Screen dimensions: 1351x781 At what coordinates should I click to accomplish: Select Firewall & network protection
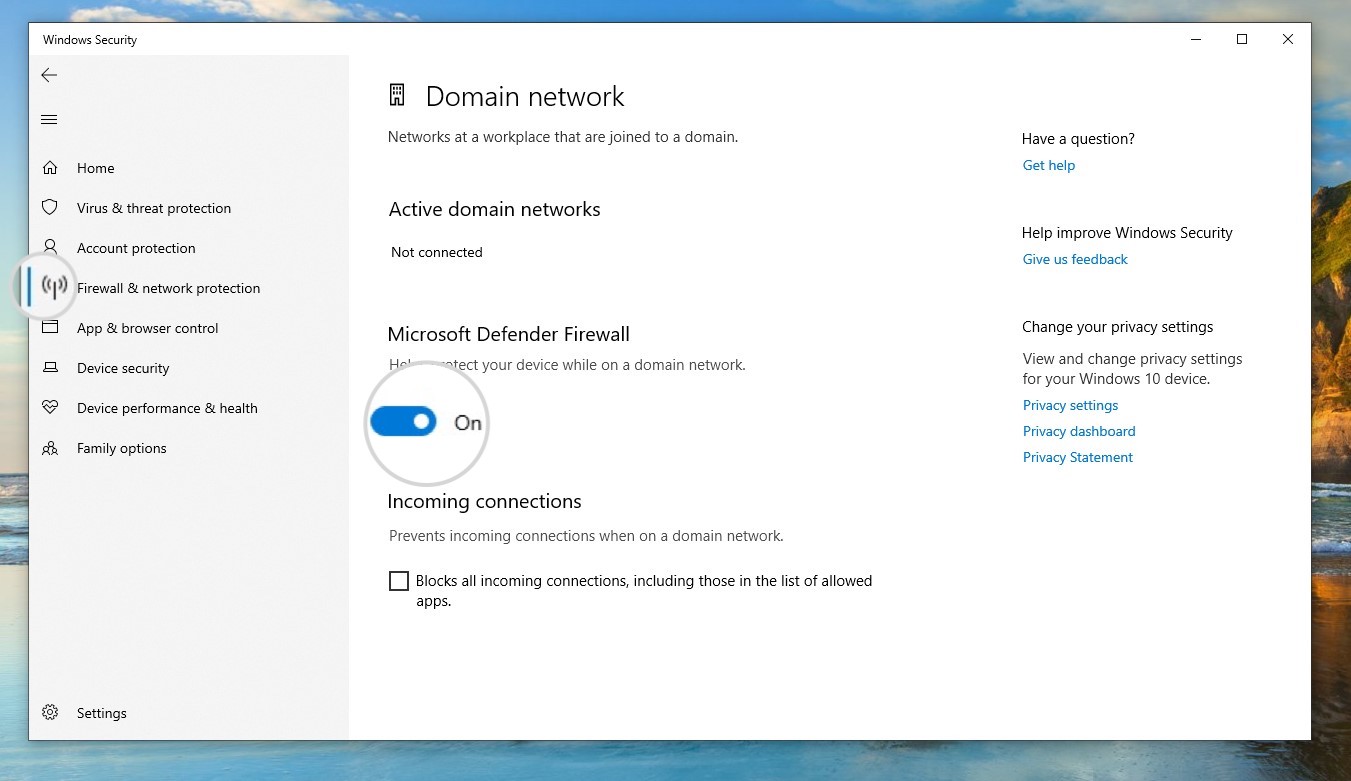point(169,288)
